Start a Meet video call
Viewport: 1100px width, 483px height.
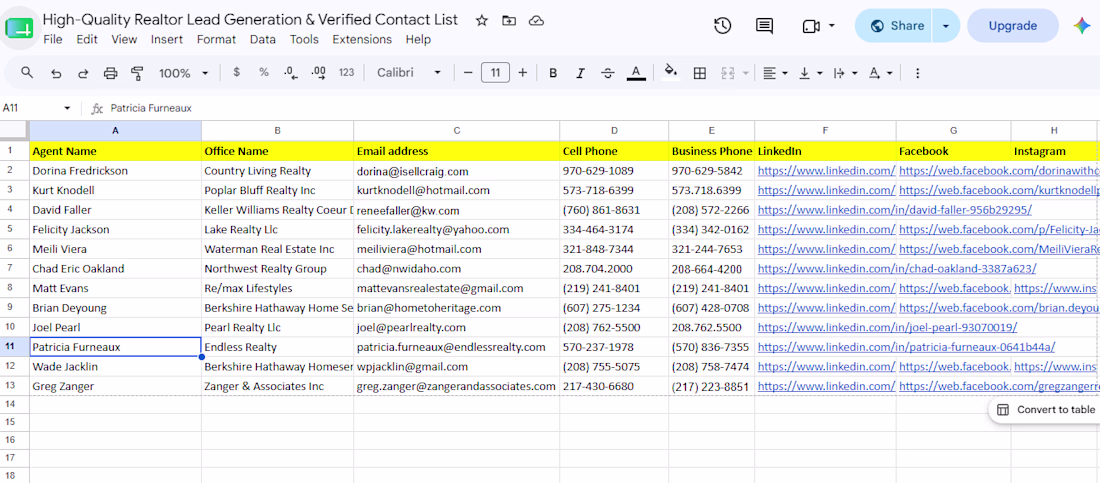point(810,26)
